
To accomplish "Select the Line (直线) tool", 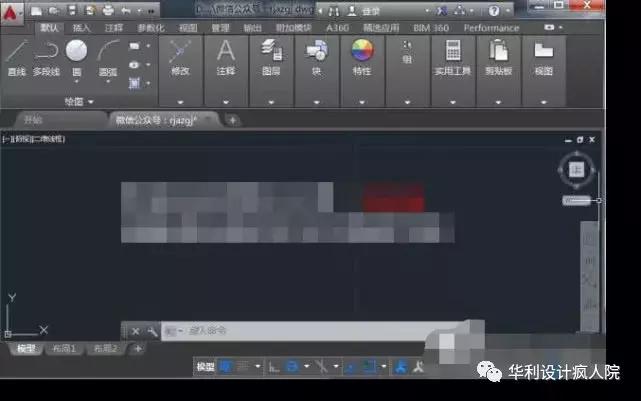I will pos(17,58).
